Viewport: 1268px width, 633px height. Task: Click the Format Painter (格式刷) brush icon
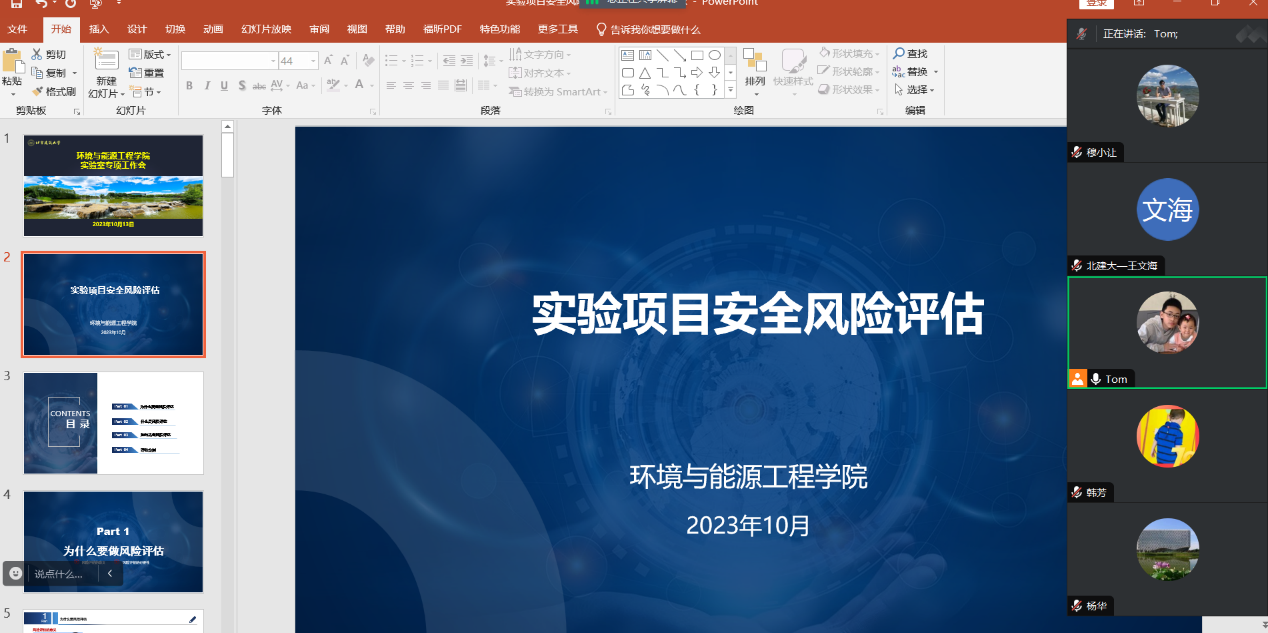click(x=37, y=91)
